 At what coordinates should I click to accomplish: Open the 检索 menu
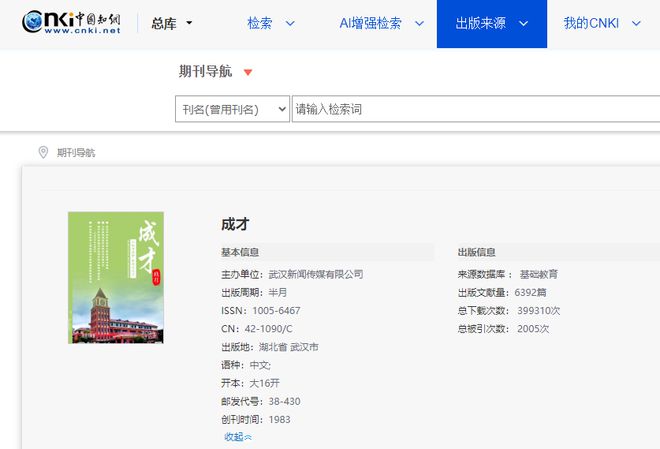(x=271, y=23)
